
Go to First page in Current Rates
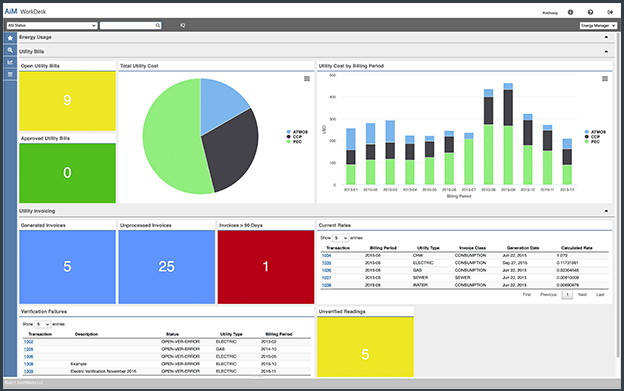point(526,295)
